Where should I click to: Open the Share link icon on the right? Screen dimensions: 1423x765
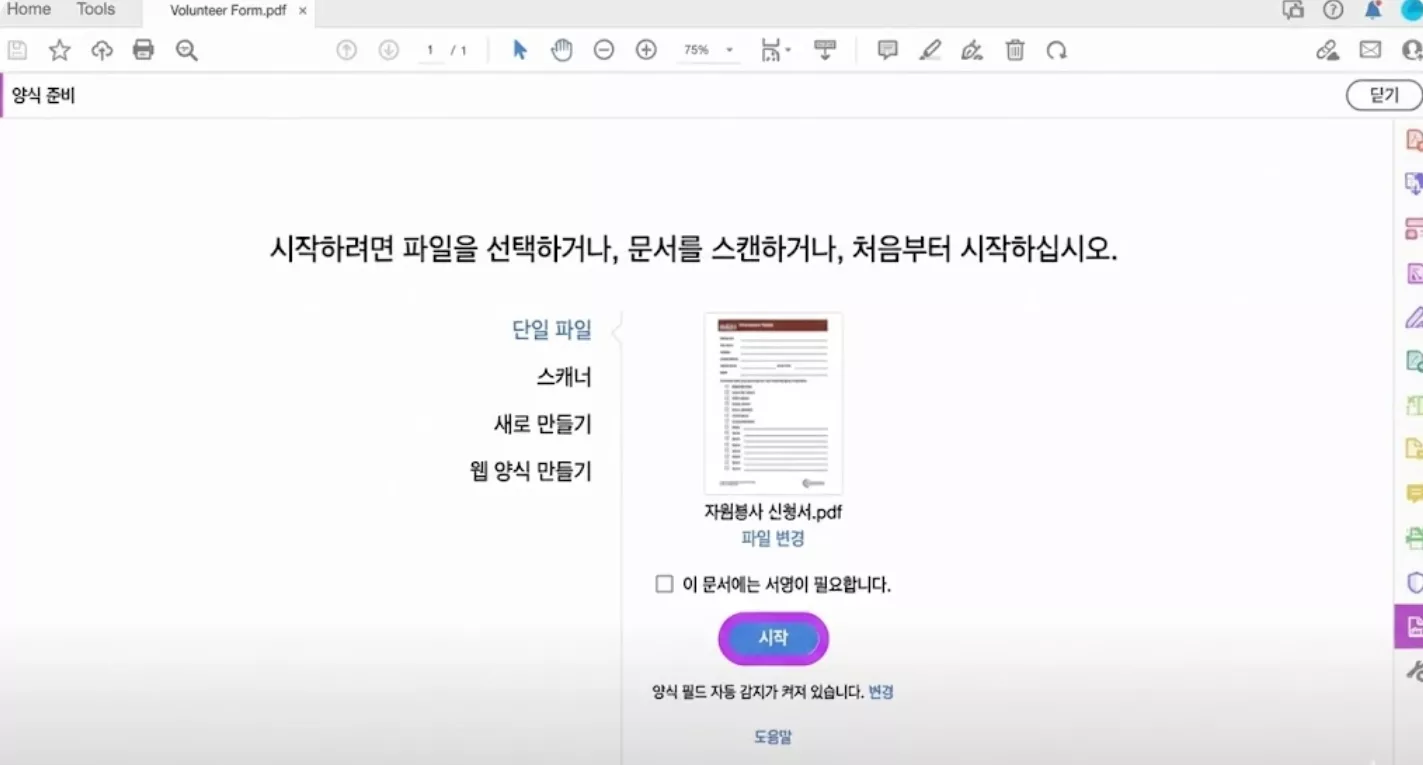(x=1327, y=48)
